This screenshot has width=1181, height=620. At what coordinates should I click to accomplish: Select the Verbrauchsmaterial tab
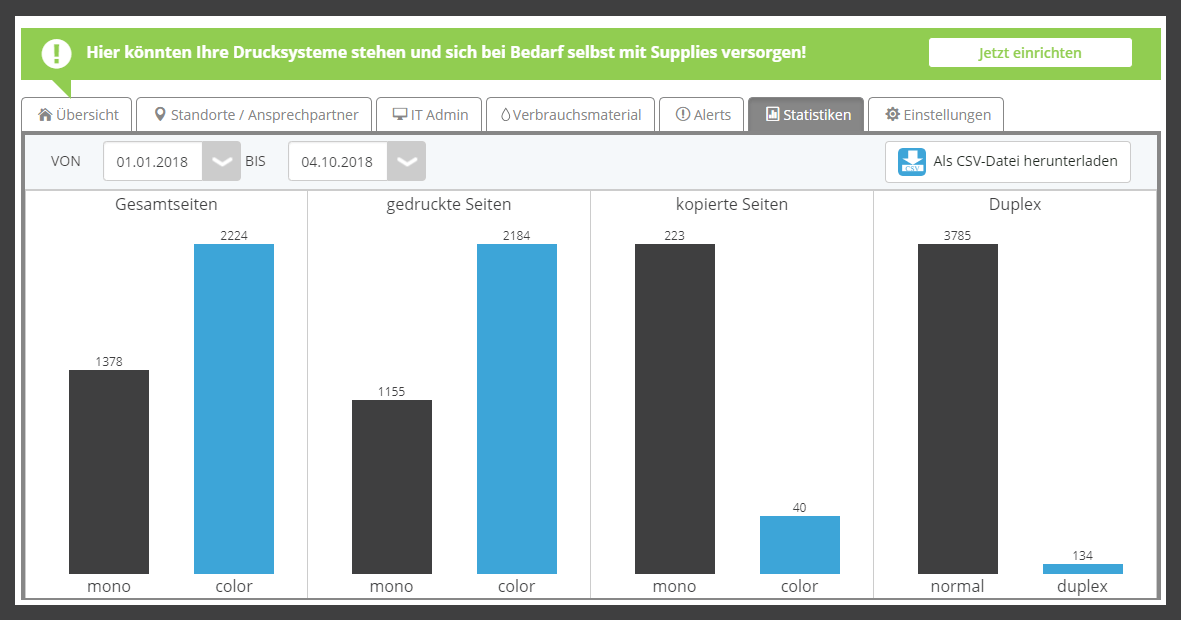(x=570, y=115)
